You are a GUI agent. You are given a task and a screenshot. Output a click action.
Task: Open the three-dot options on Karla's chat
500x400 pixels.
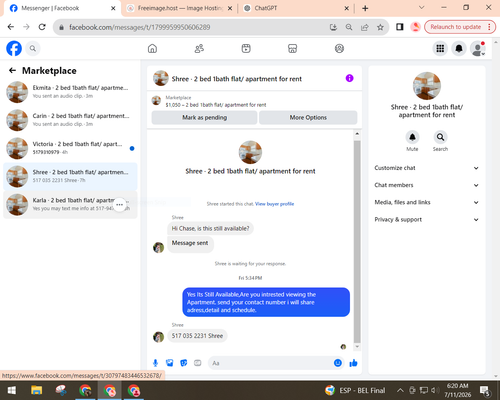coord(120,205)
